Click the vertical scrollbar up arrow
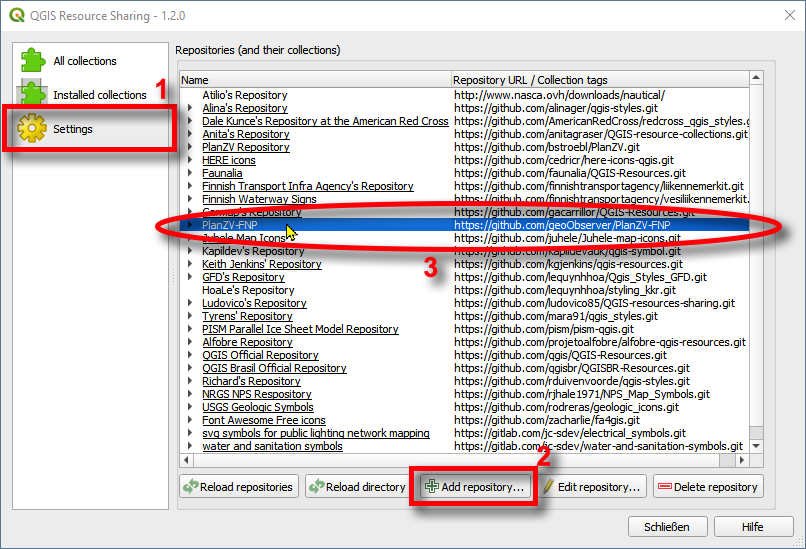 pyautogui.click(x=756, y=79)
